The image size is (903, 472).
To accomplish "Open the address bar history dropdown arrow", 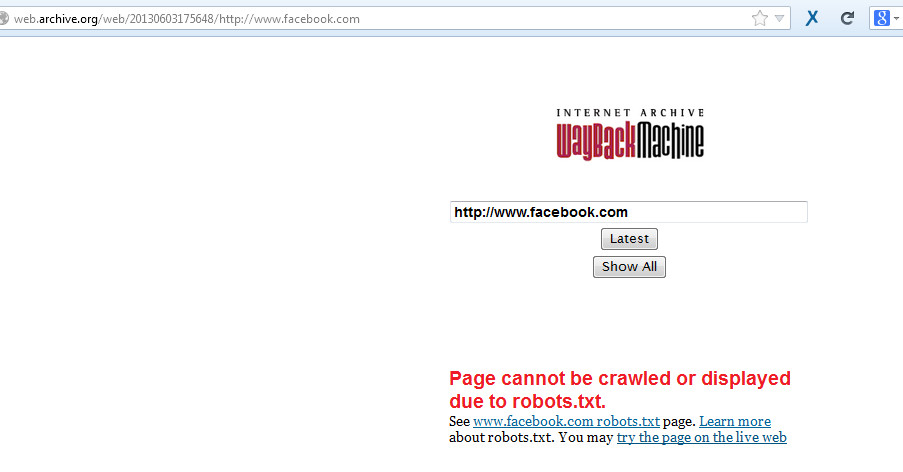I will 779,19.
